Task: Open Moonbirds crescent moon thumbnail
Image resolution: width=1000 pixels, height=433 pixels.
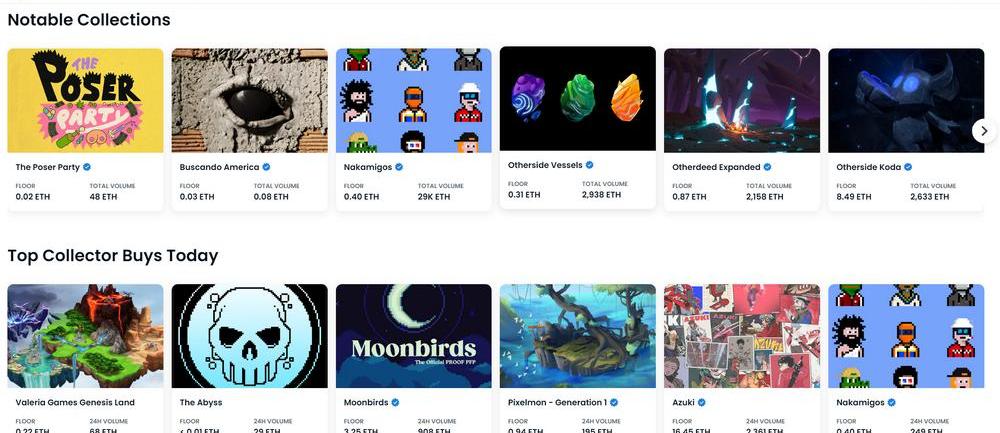Action: tap(414, 336)
